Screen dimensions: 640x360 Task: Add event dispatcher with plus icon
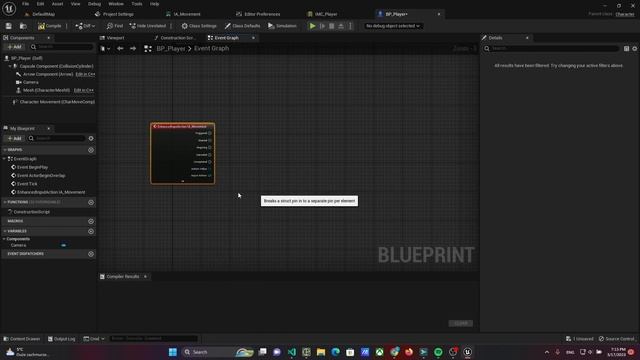coord(91,254)
